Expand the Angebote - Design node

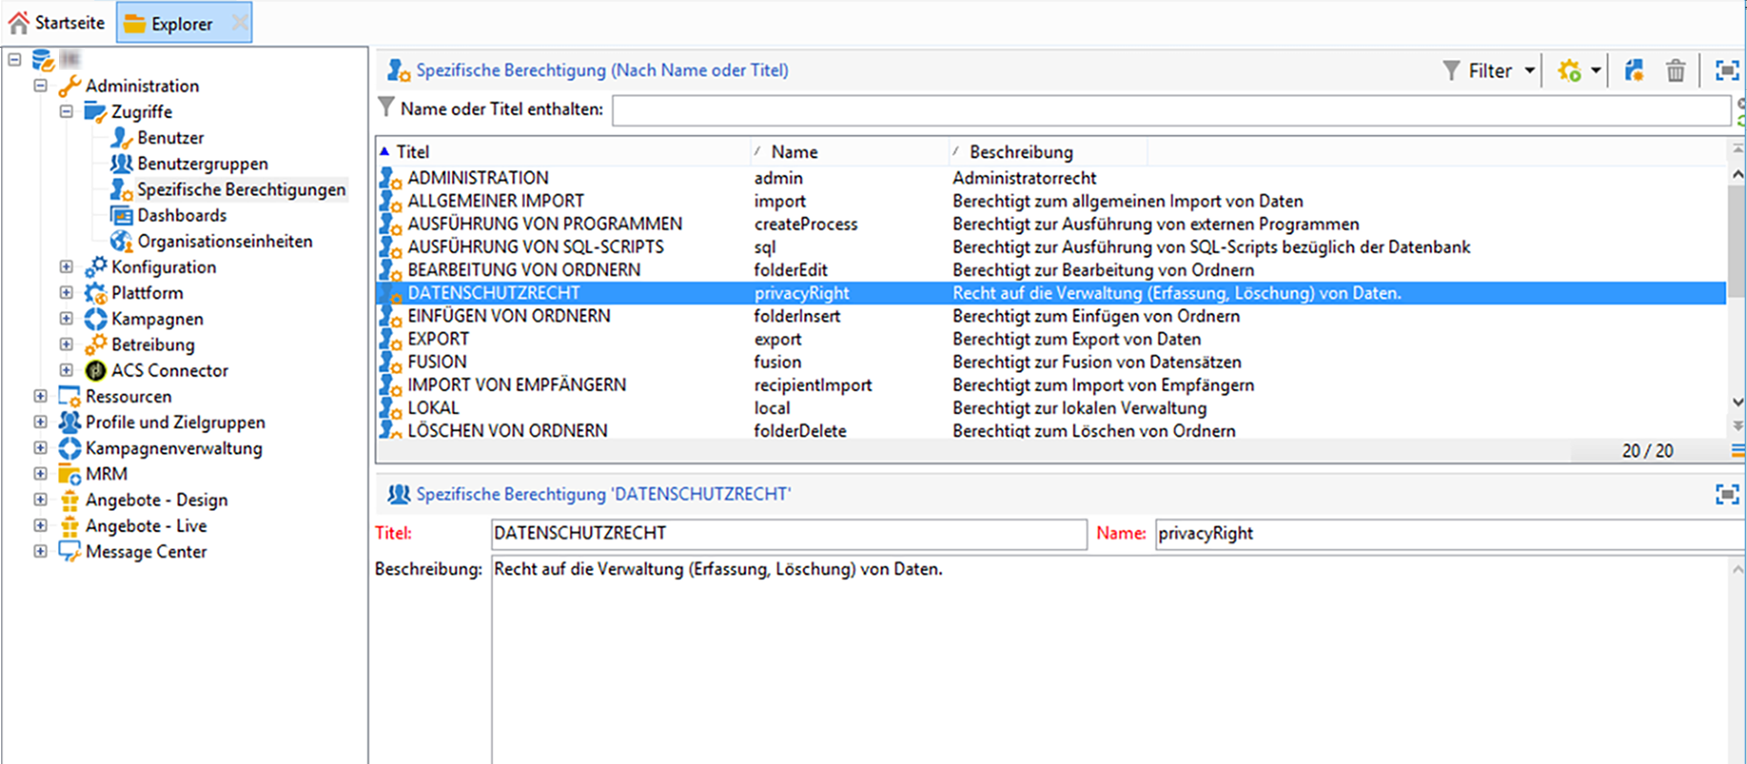click(41, 500)
